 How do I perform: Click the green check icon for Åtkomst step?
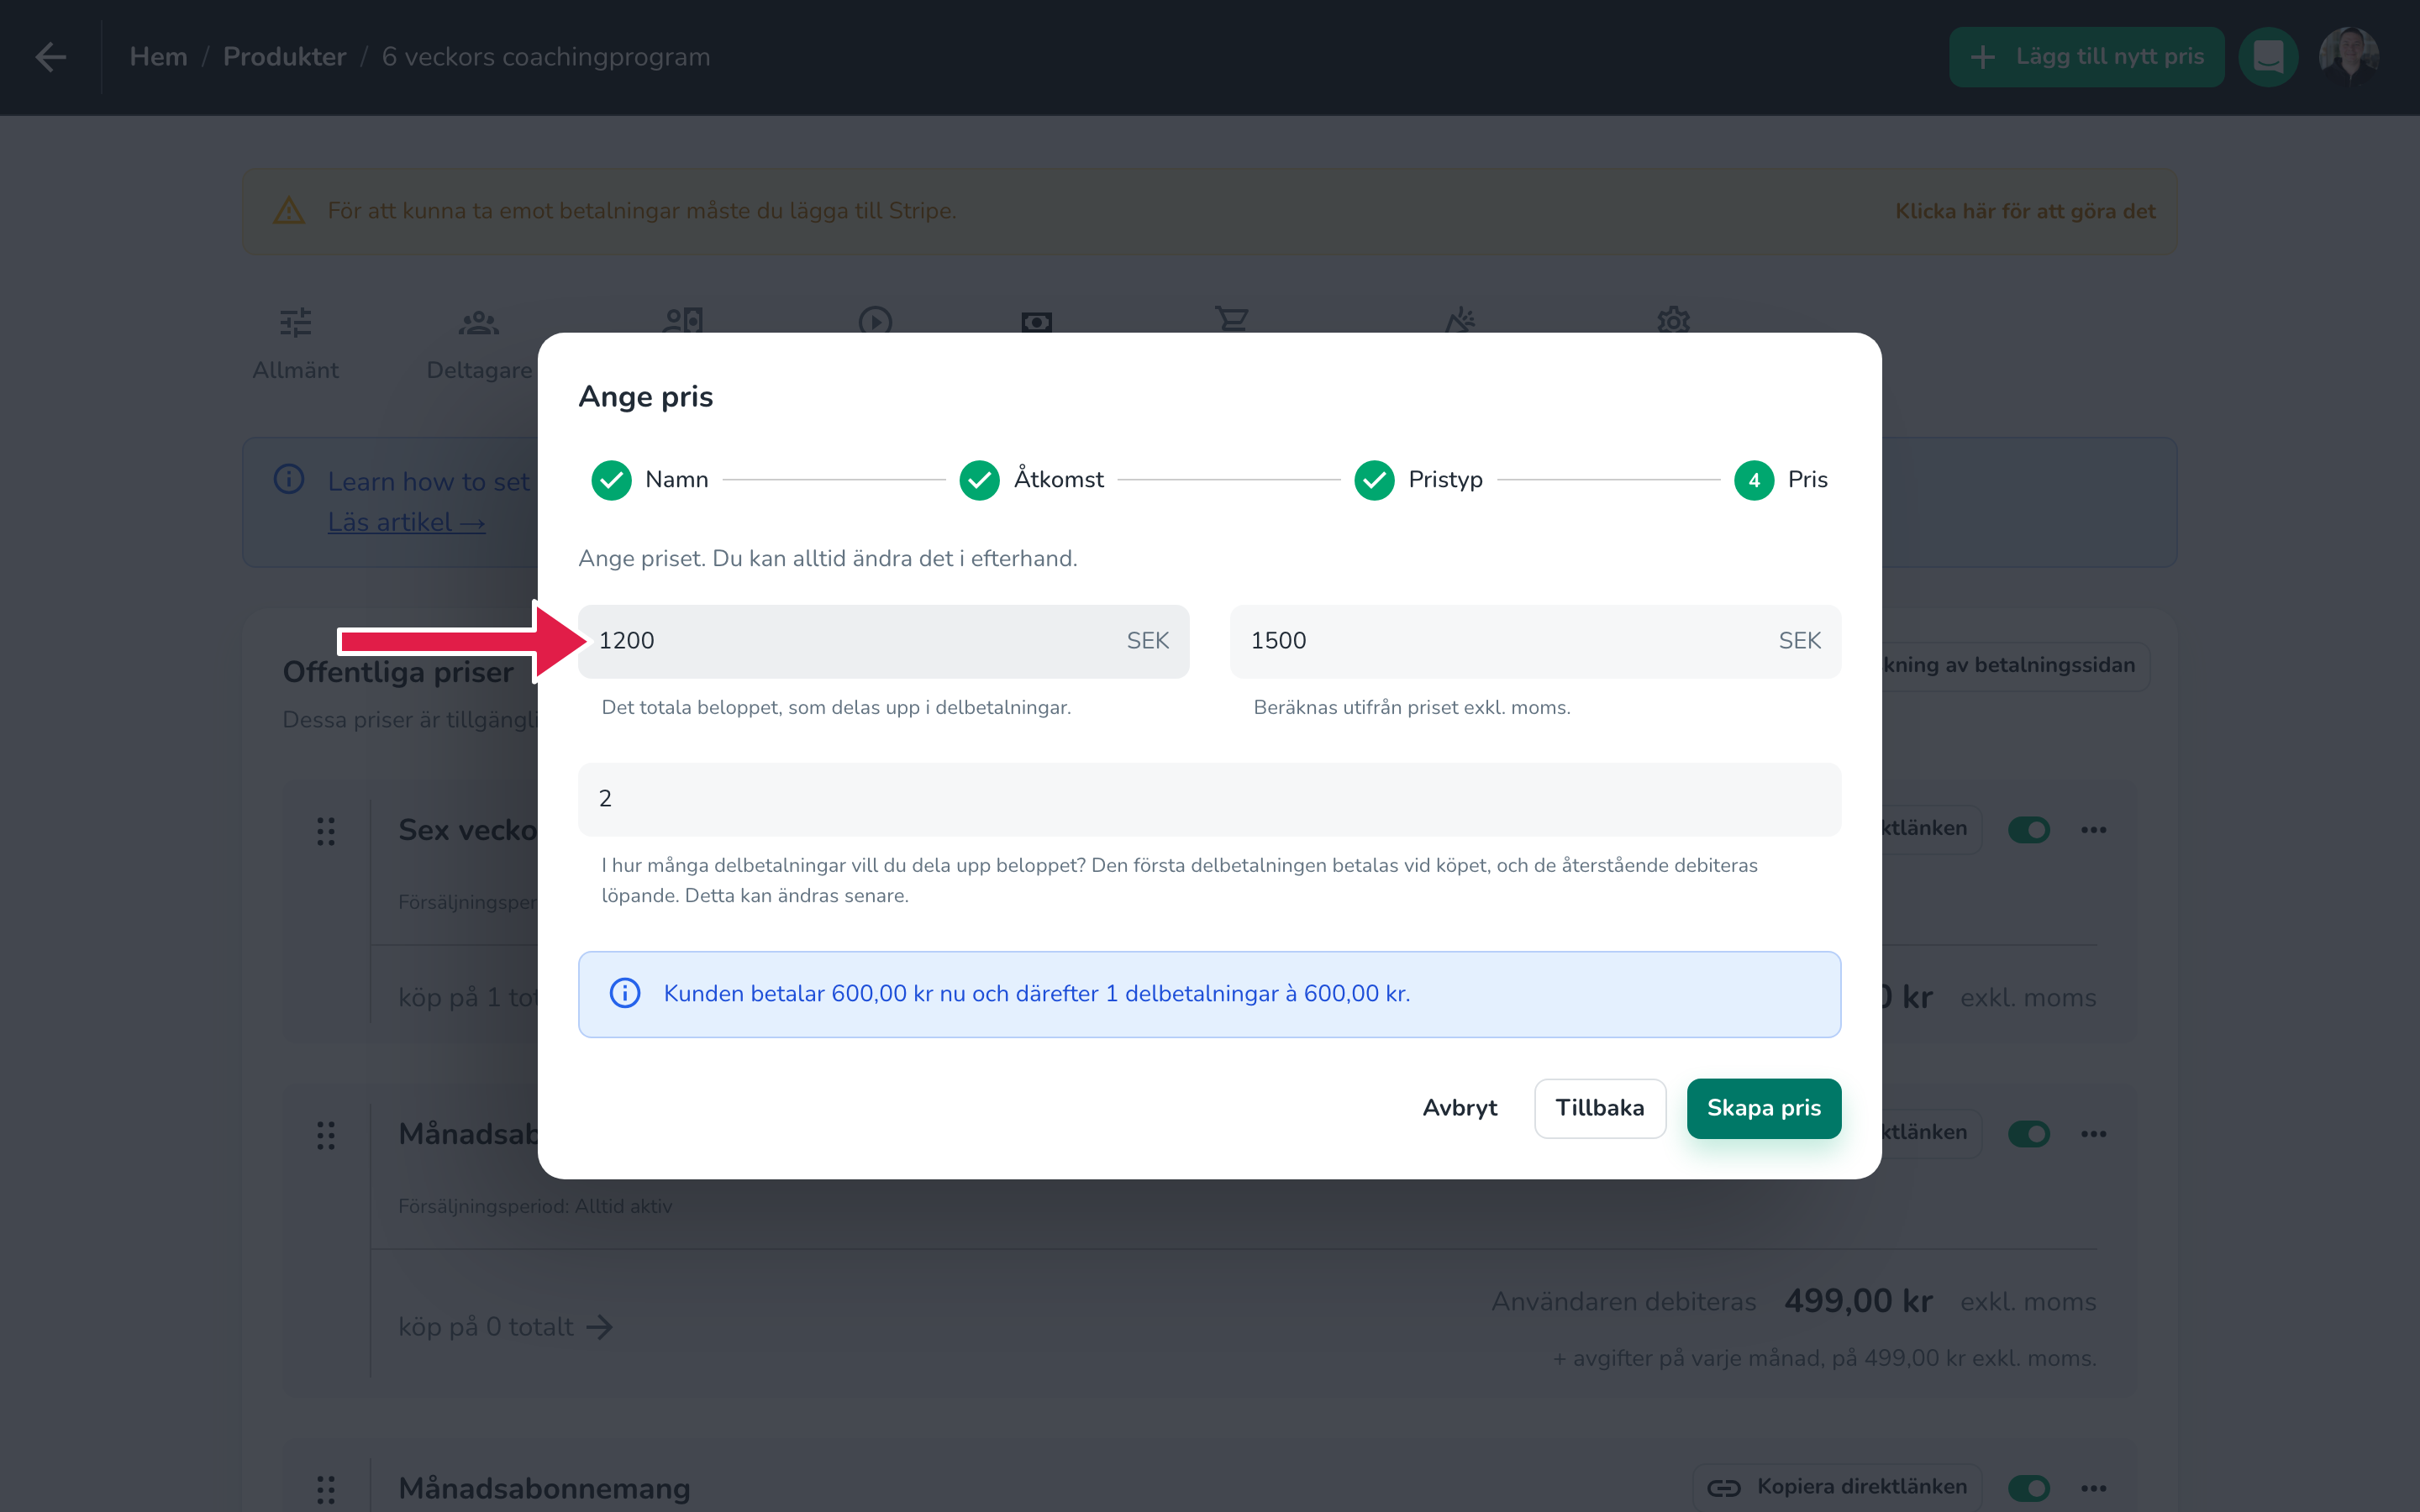[x=979, y=480]
